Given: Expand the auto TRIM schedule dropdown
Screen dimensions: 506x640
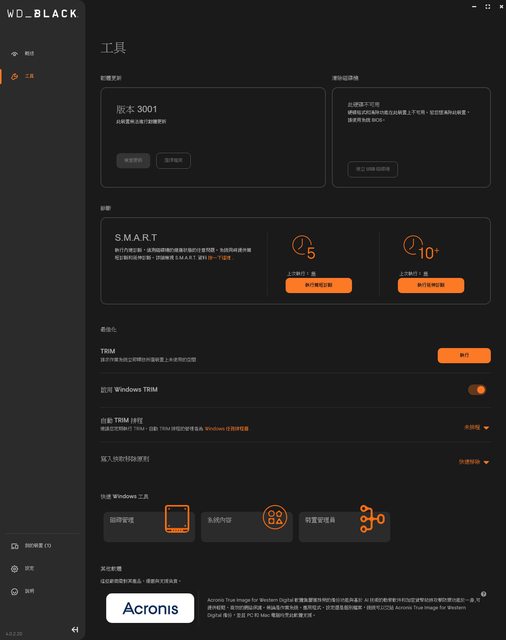Looking at the screenshot, I should [476, 427].
